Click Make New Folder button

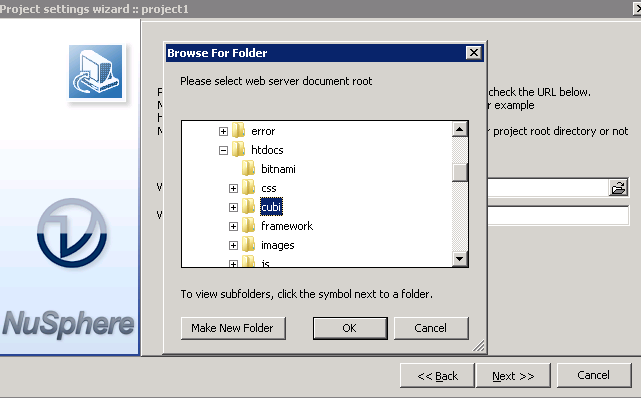[233, 328]
